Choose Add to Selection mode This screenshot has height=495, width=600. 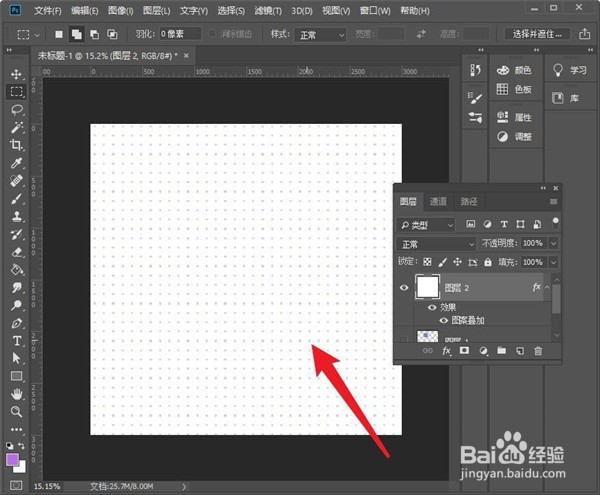[77, 34]
